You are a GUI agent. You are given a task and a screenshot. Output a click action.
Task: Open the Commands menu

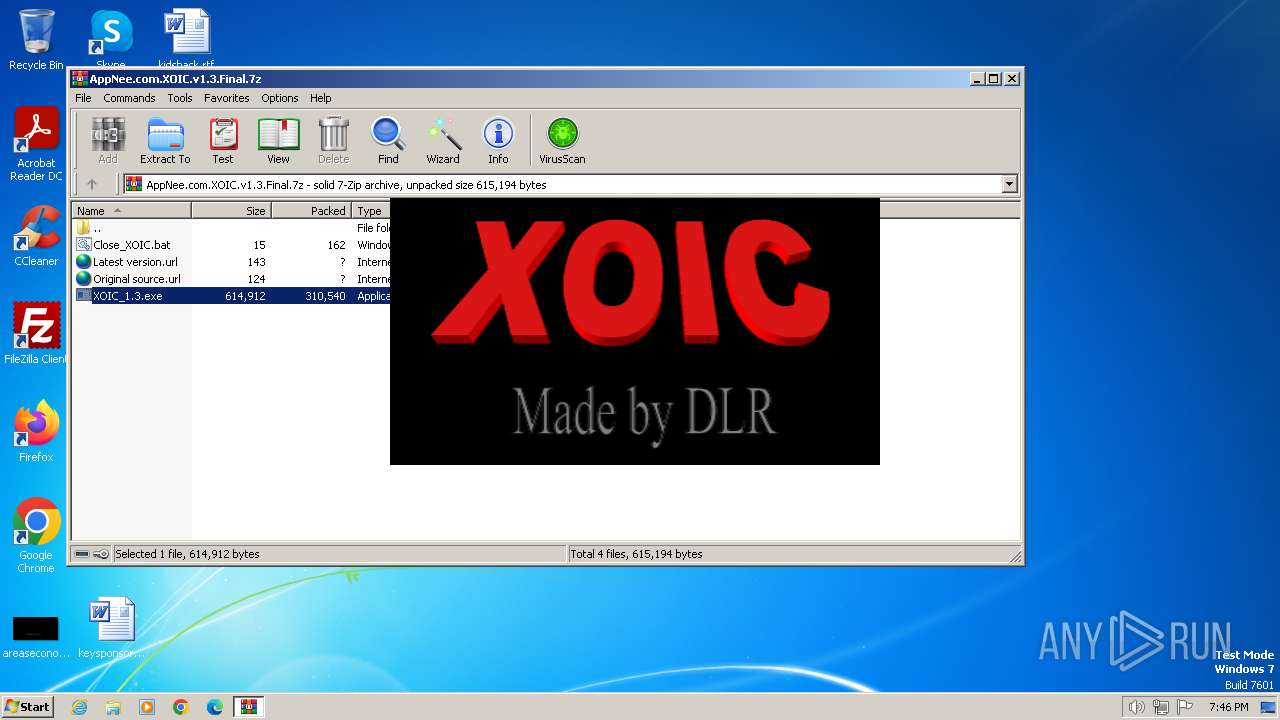129,98
